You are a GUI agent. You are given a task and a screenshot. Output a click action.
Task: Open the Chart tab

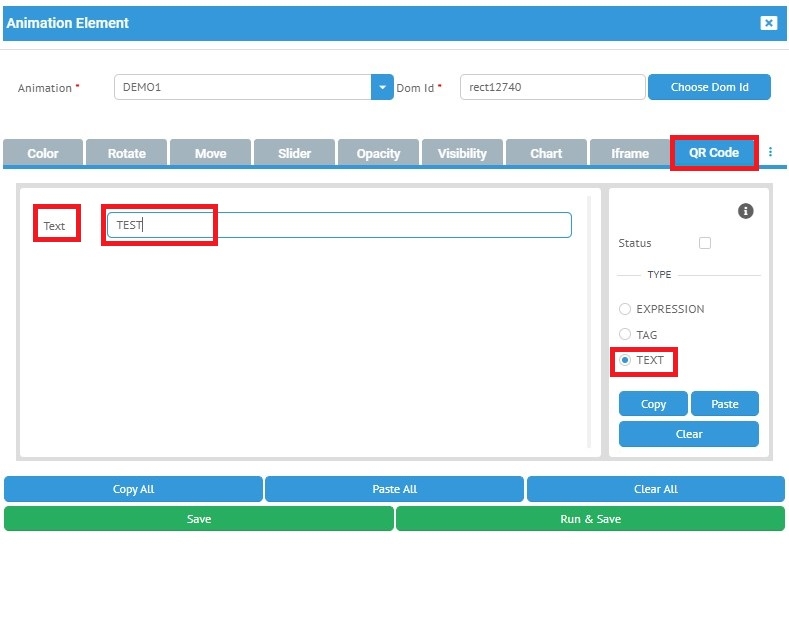(x=546, y=153)
